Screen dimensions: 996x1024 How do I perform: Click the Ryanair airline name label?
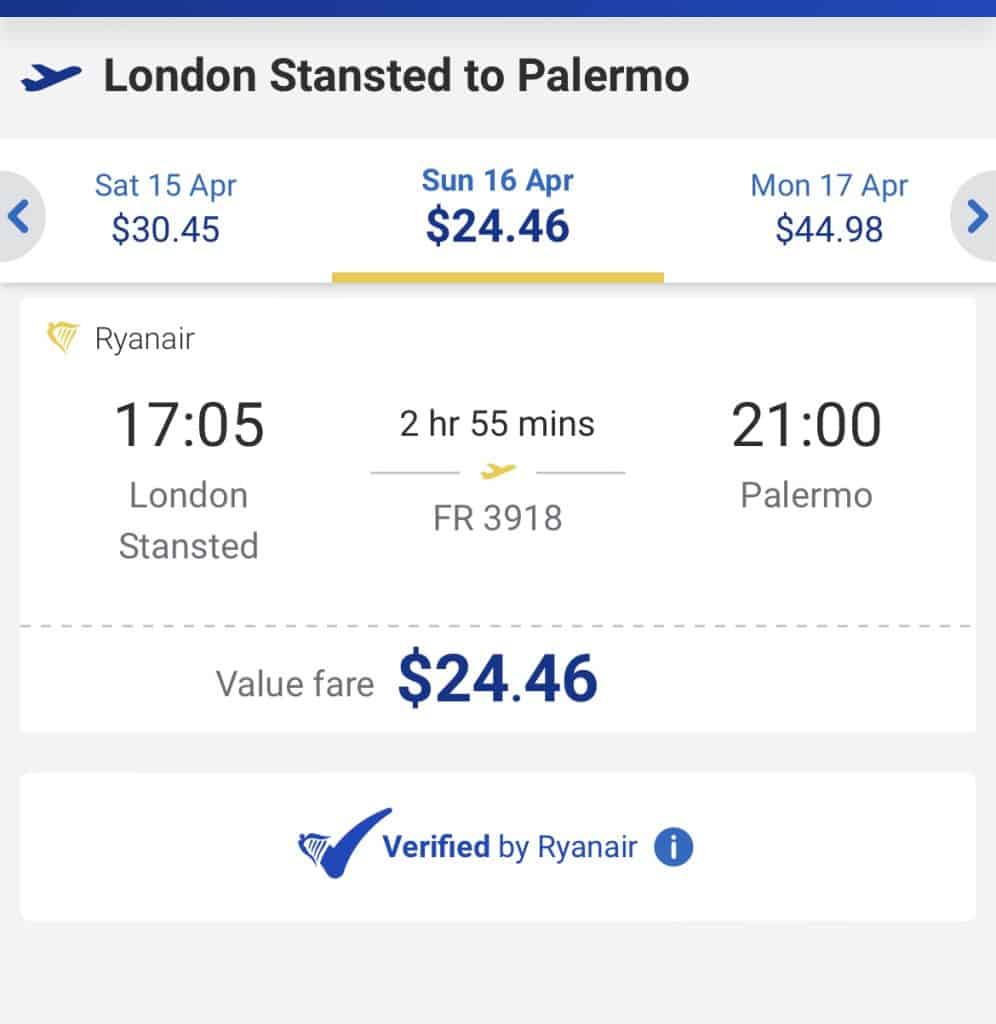144,339
